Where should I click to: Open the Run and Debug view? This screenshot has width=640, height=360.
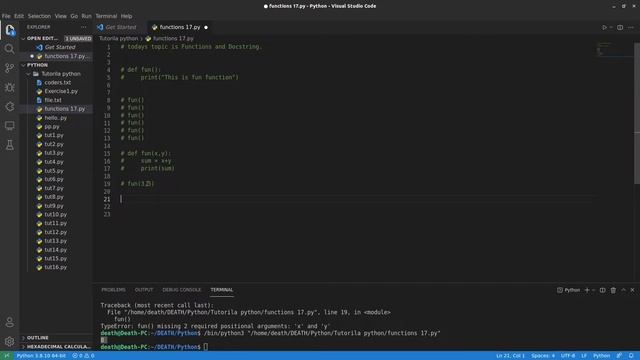tap(9, 87)
